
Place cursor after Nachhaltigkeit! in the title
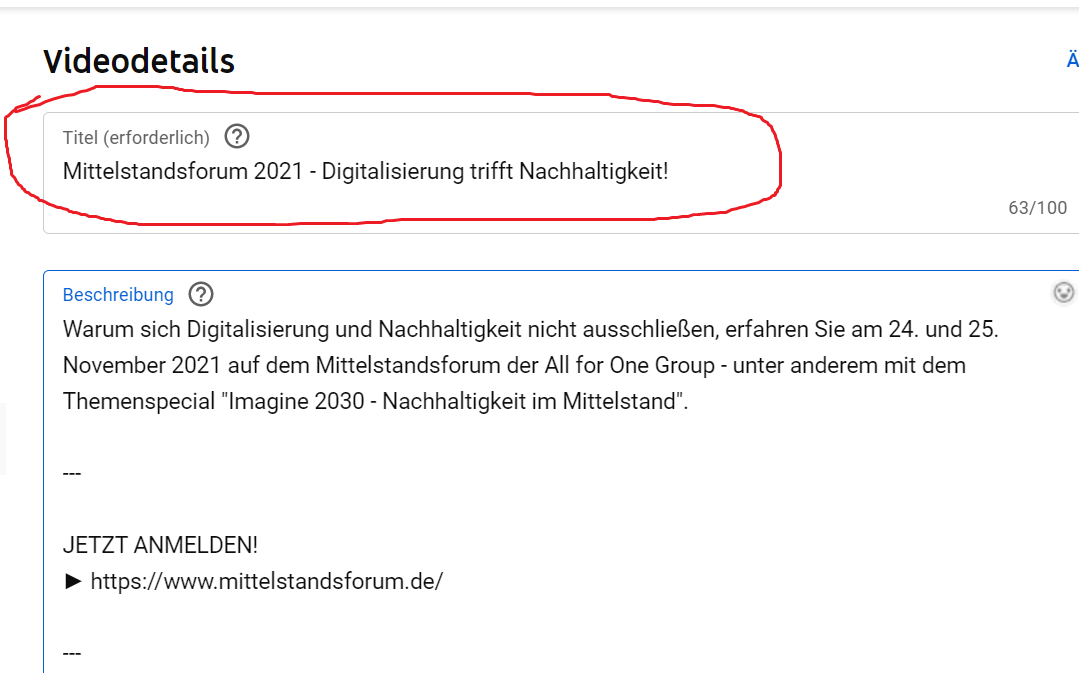[x=669, y=171]
